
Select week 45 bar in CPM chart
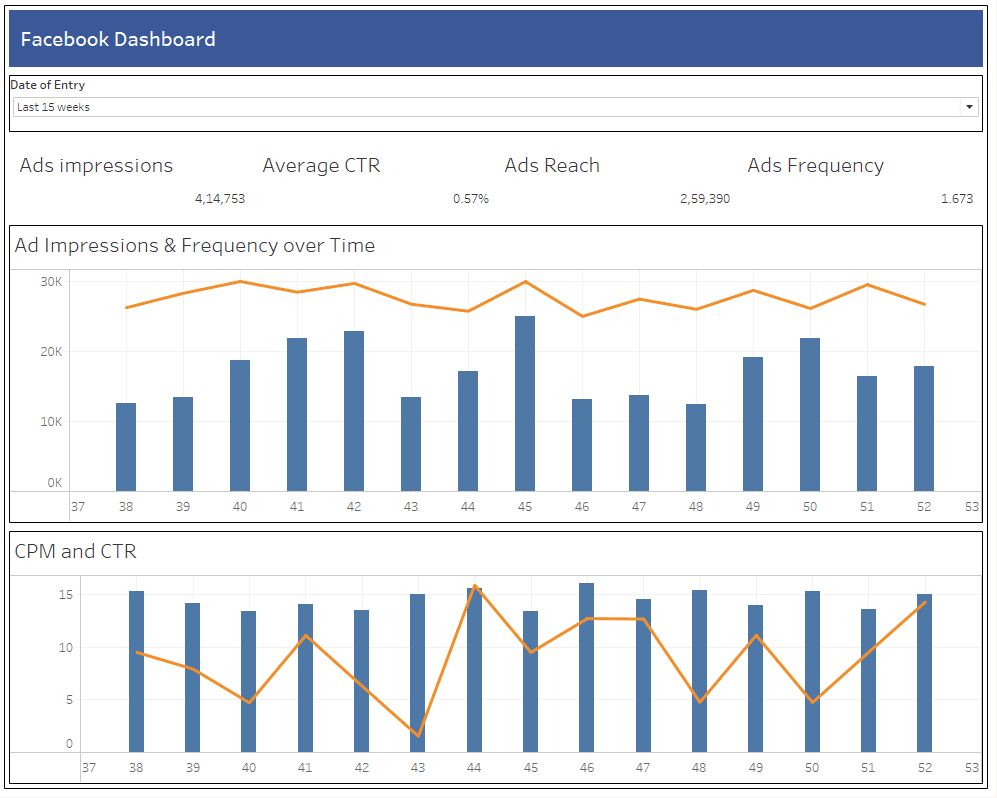[530, 682]
